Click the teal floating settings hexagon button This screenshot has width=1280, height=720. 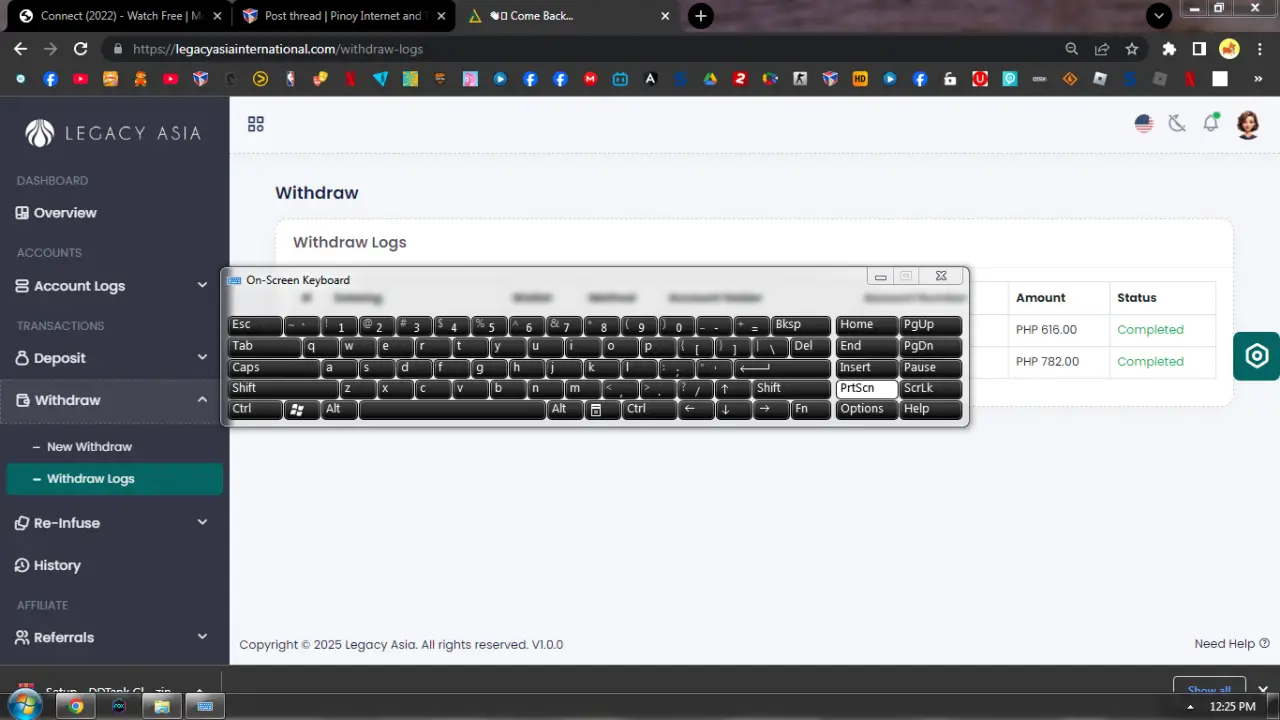(1256, 356)
